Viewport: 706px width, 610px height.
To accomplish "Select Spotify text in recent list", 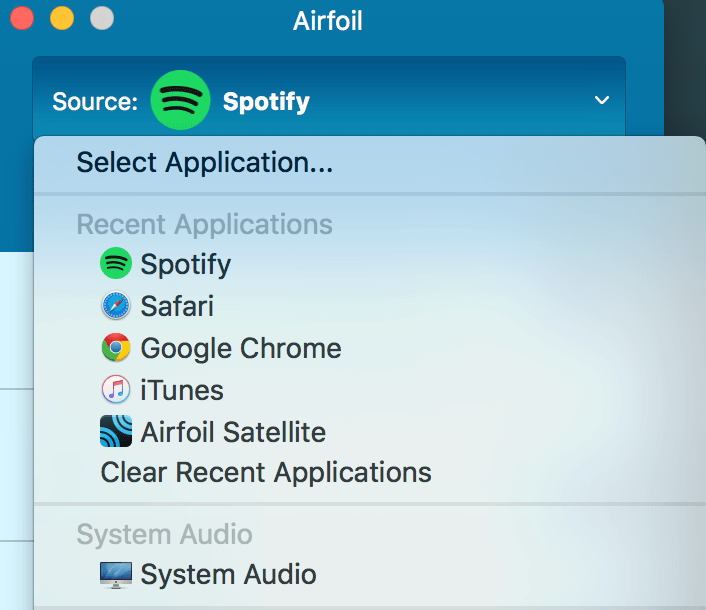I will (186, 264).
